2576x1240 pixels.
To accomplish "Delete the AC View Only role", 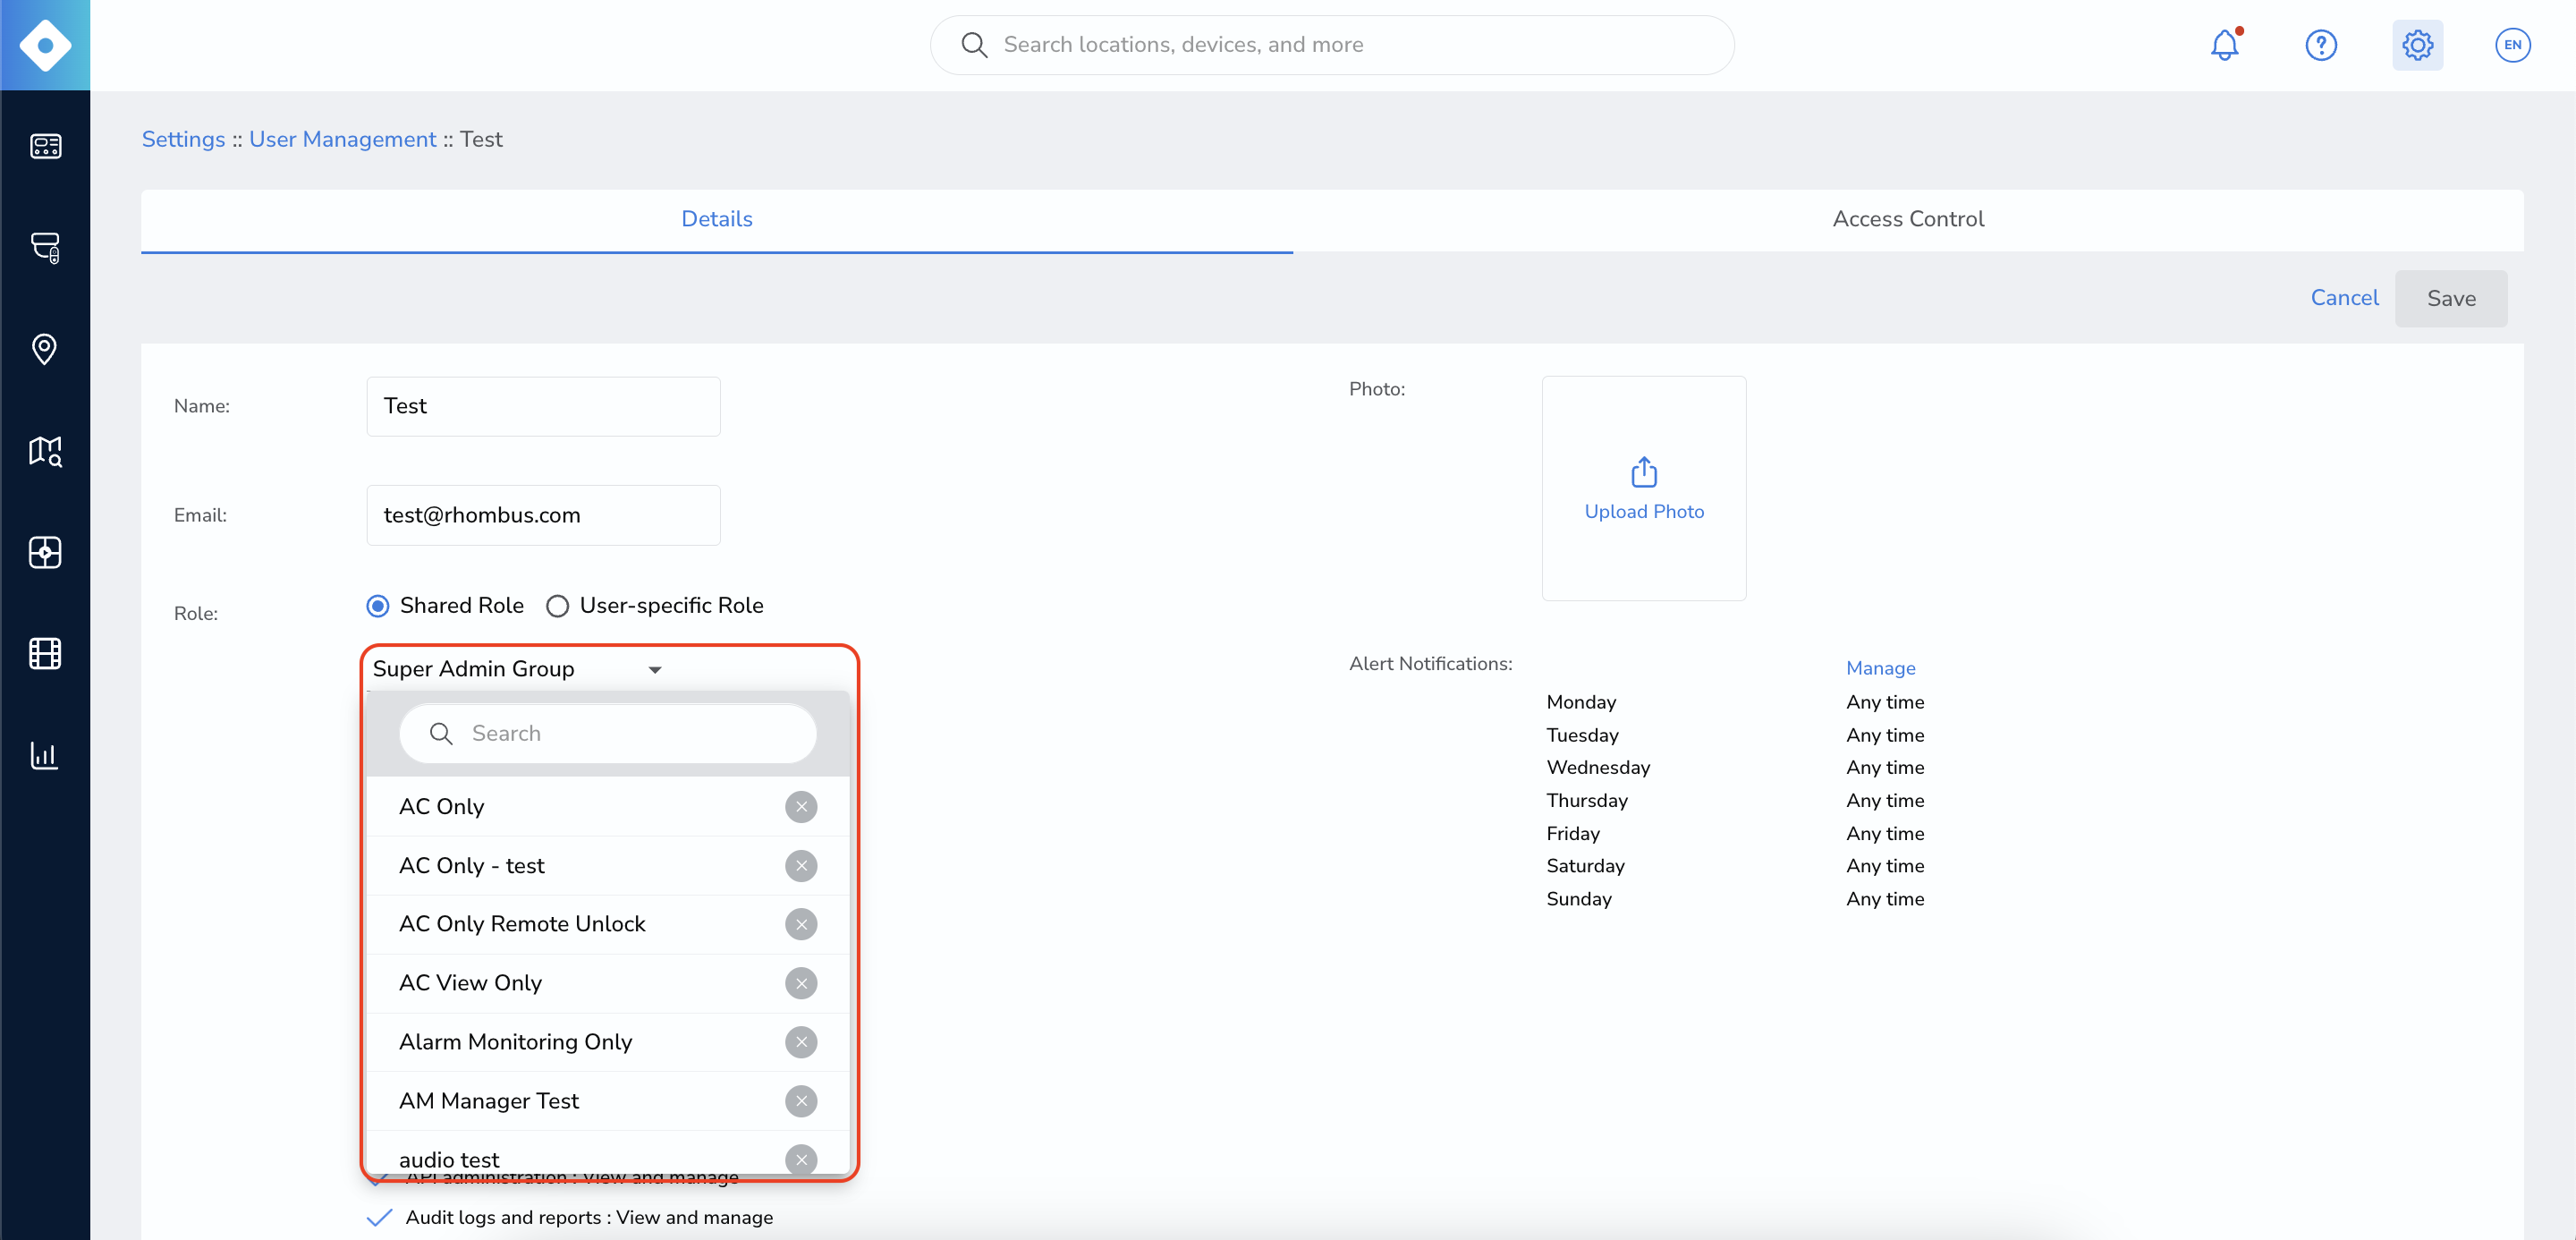I will click(801, 983).
